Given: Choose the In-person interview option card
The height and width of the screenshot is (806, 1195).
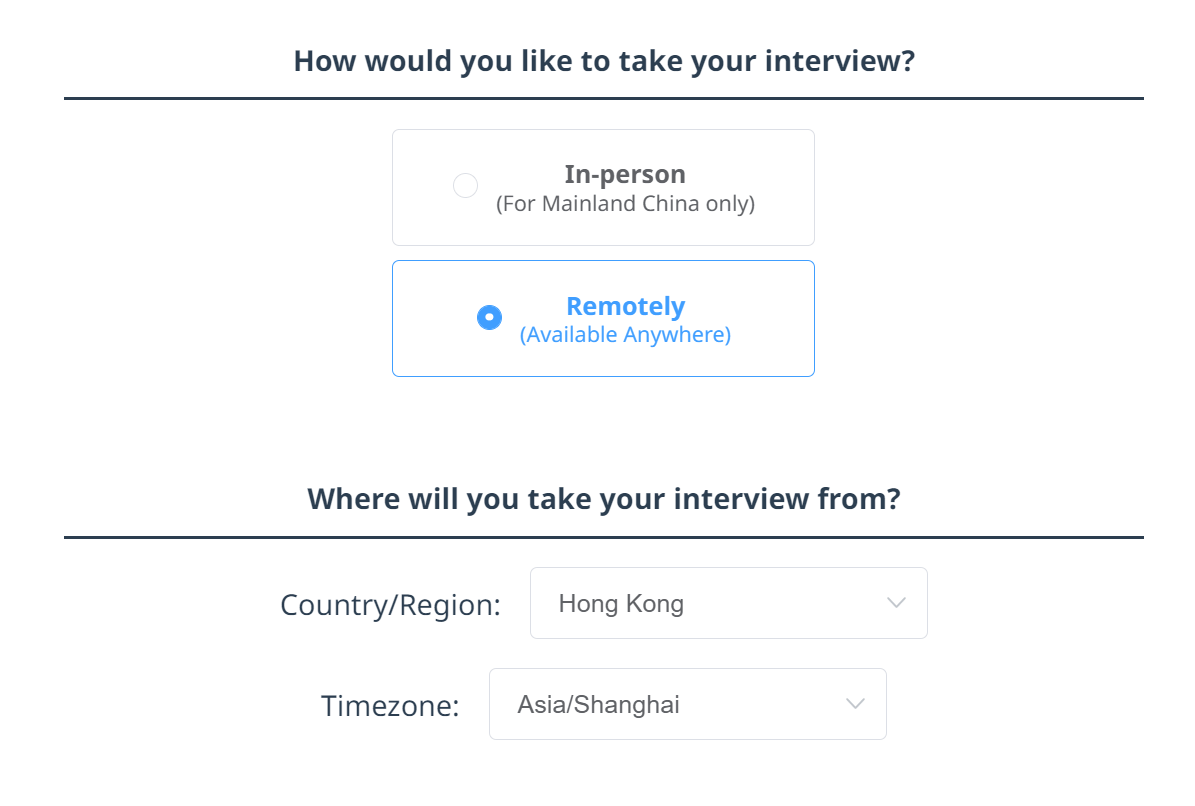Looking at the screenshot, I should [603, 187].
